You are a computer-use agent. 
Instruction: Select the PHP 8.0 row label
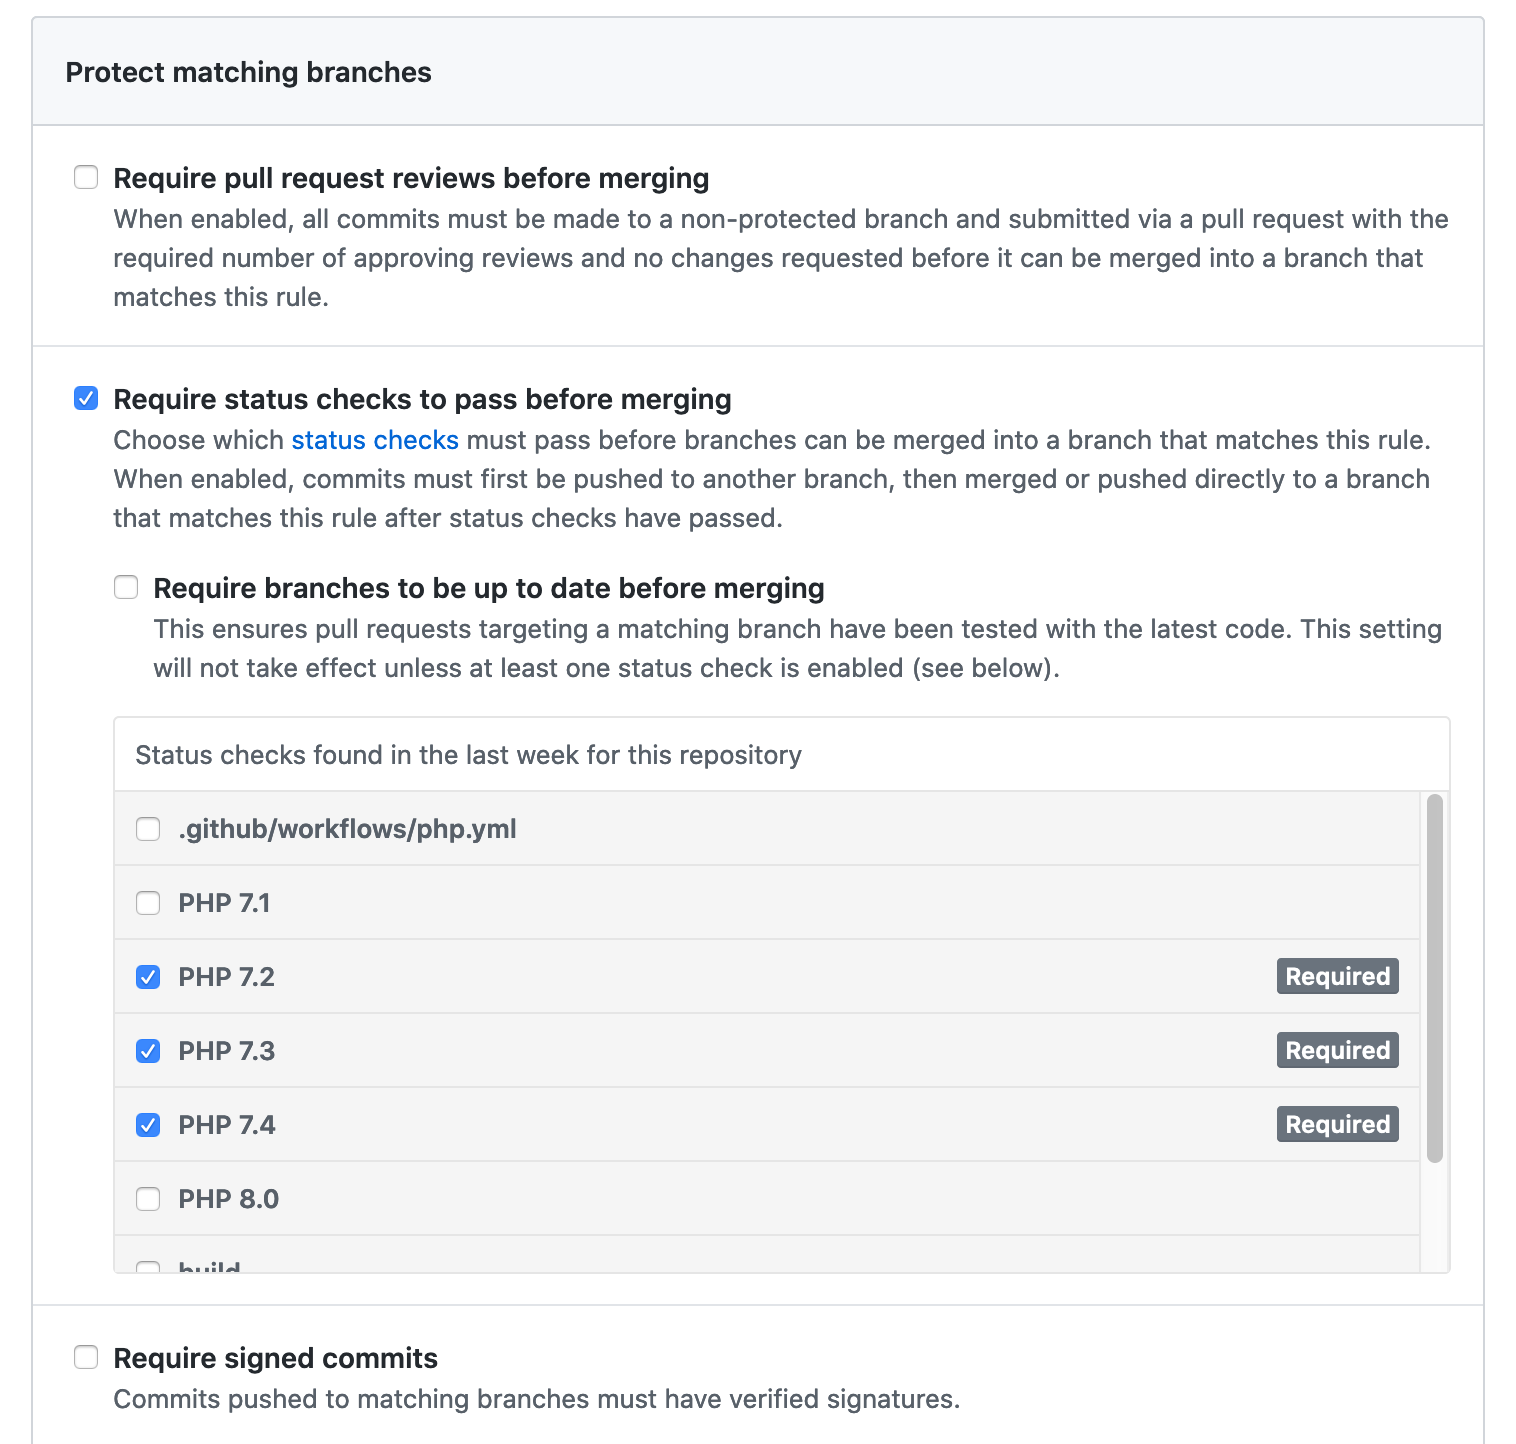(x=228, y=1199)
